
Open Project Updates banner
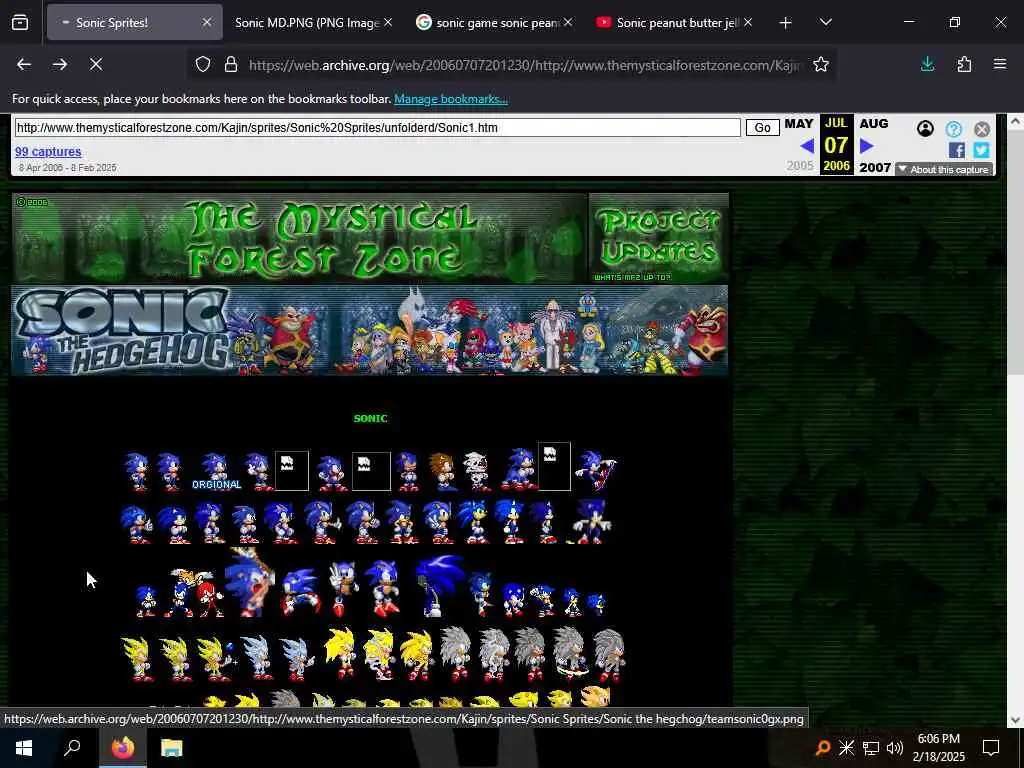[x=659, y=238]
